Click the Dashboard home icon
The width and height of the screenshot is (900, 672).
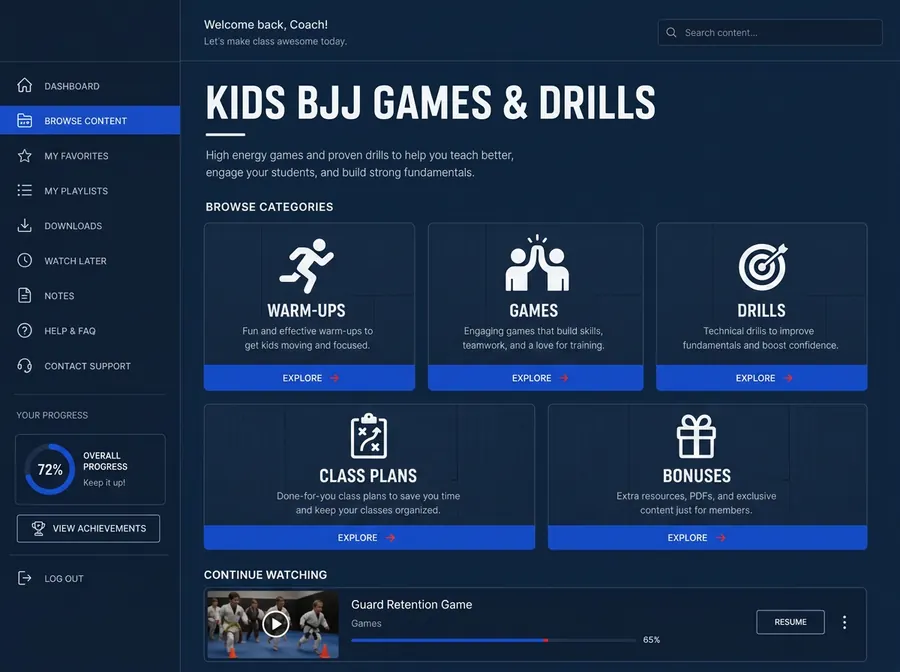[x=25, y=85]
